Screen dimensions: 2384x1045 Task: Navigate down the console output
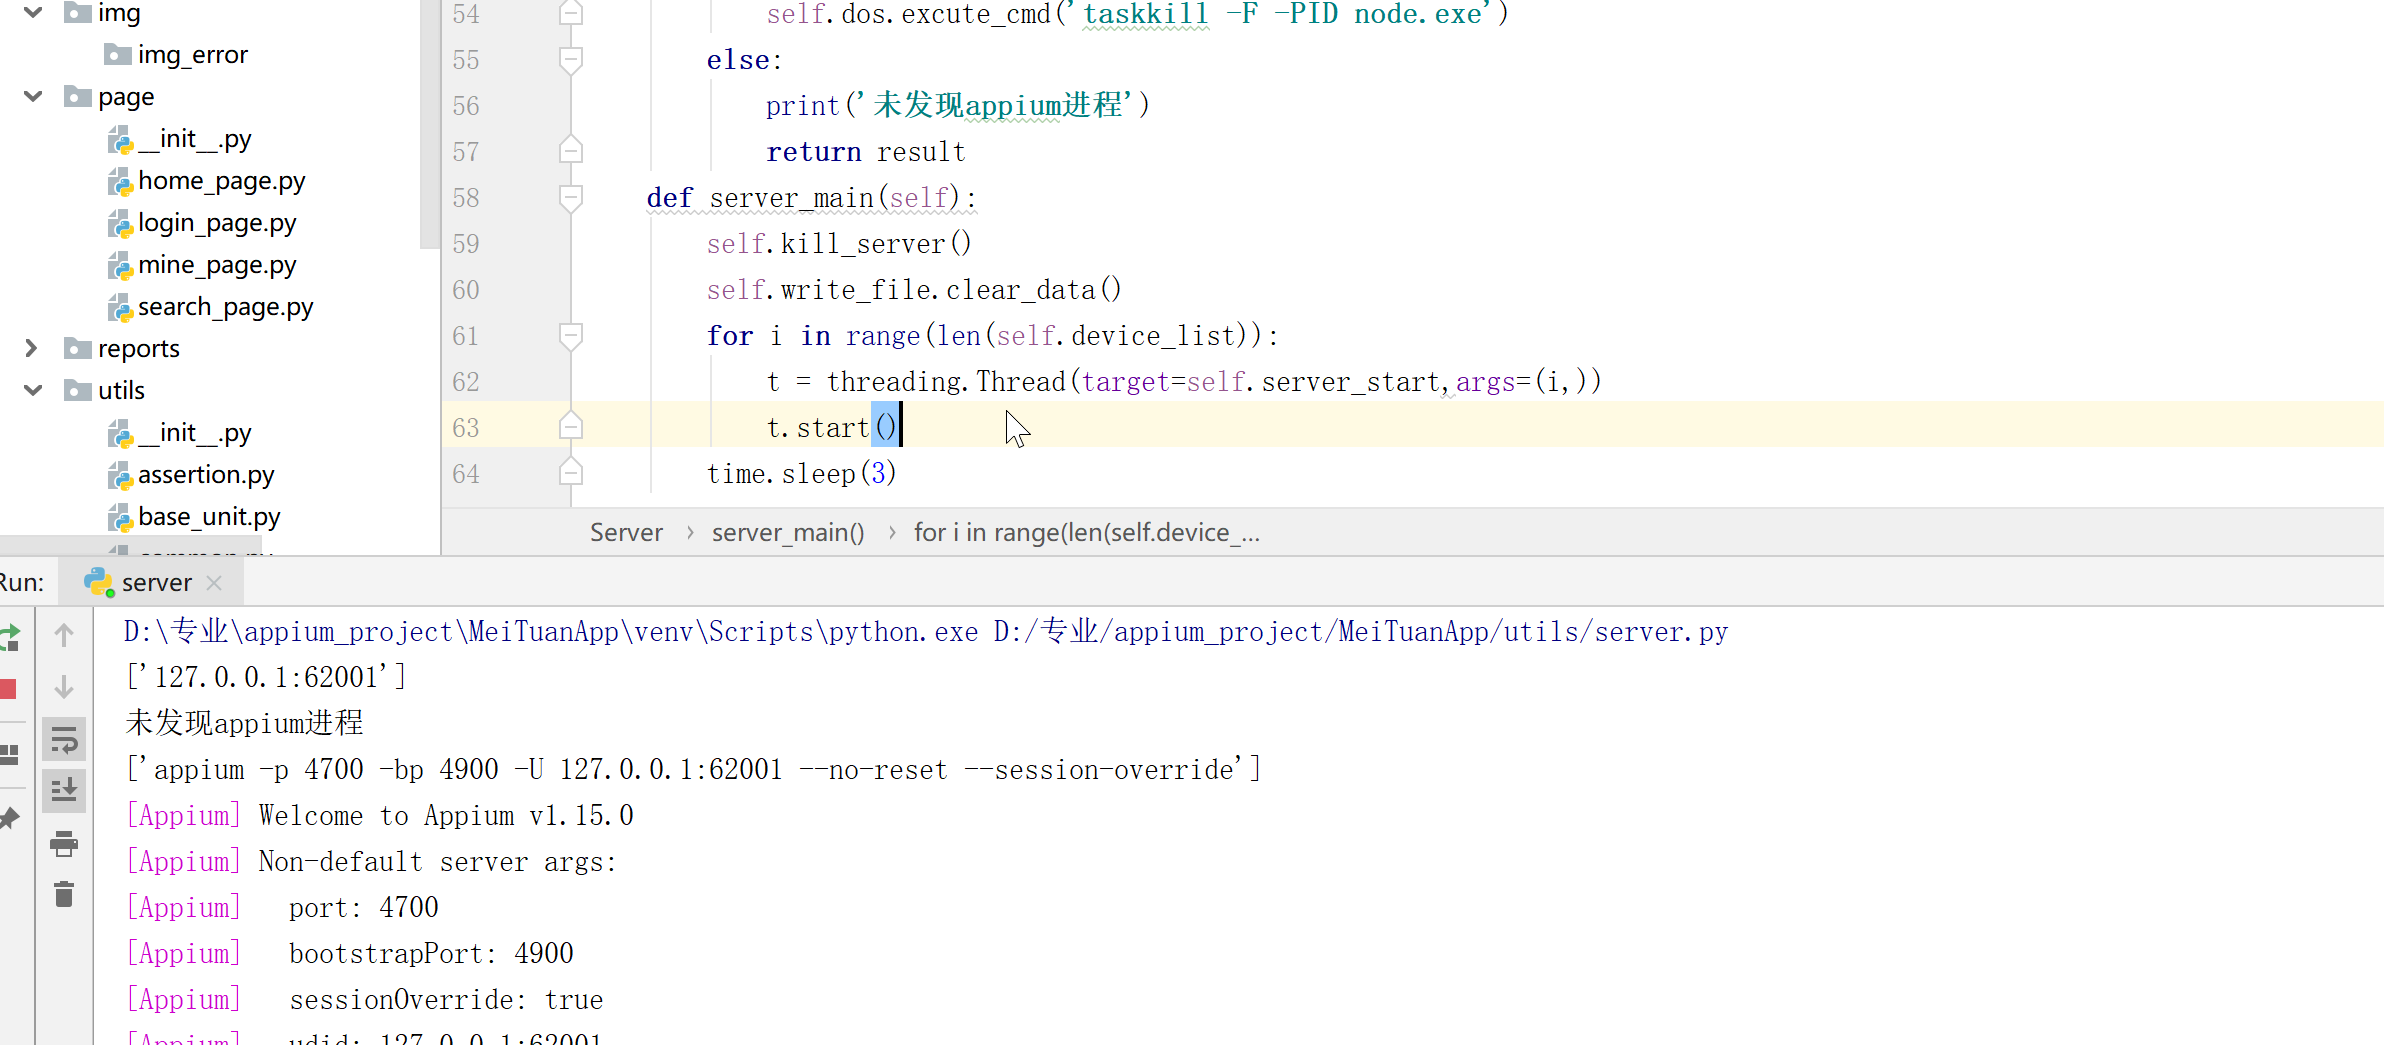pos(64,688)
